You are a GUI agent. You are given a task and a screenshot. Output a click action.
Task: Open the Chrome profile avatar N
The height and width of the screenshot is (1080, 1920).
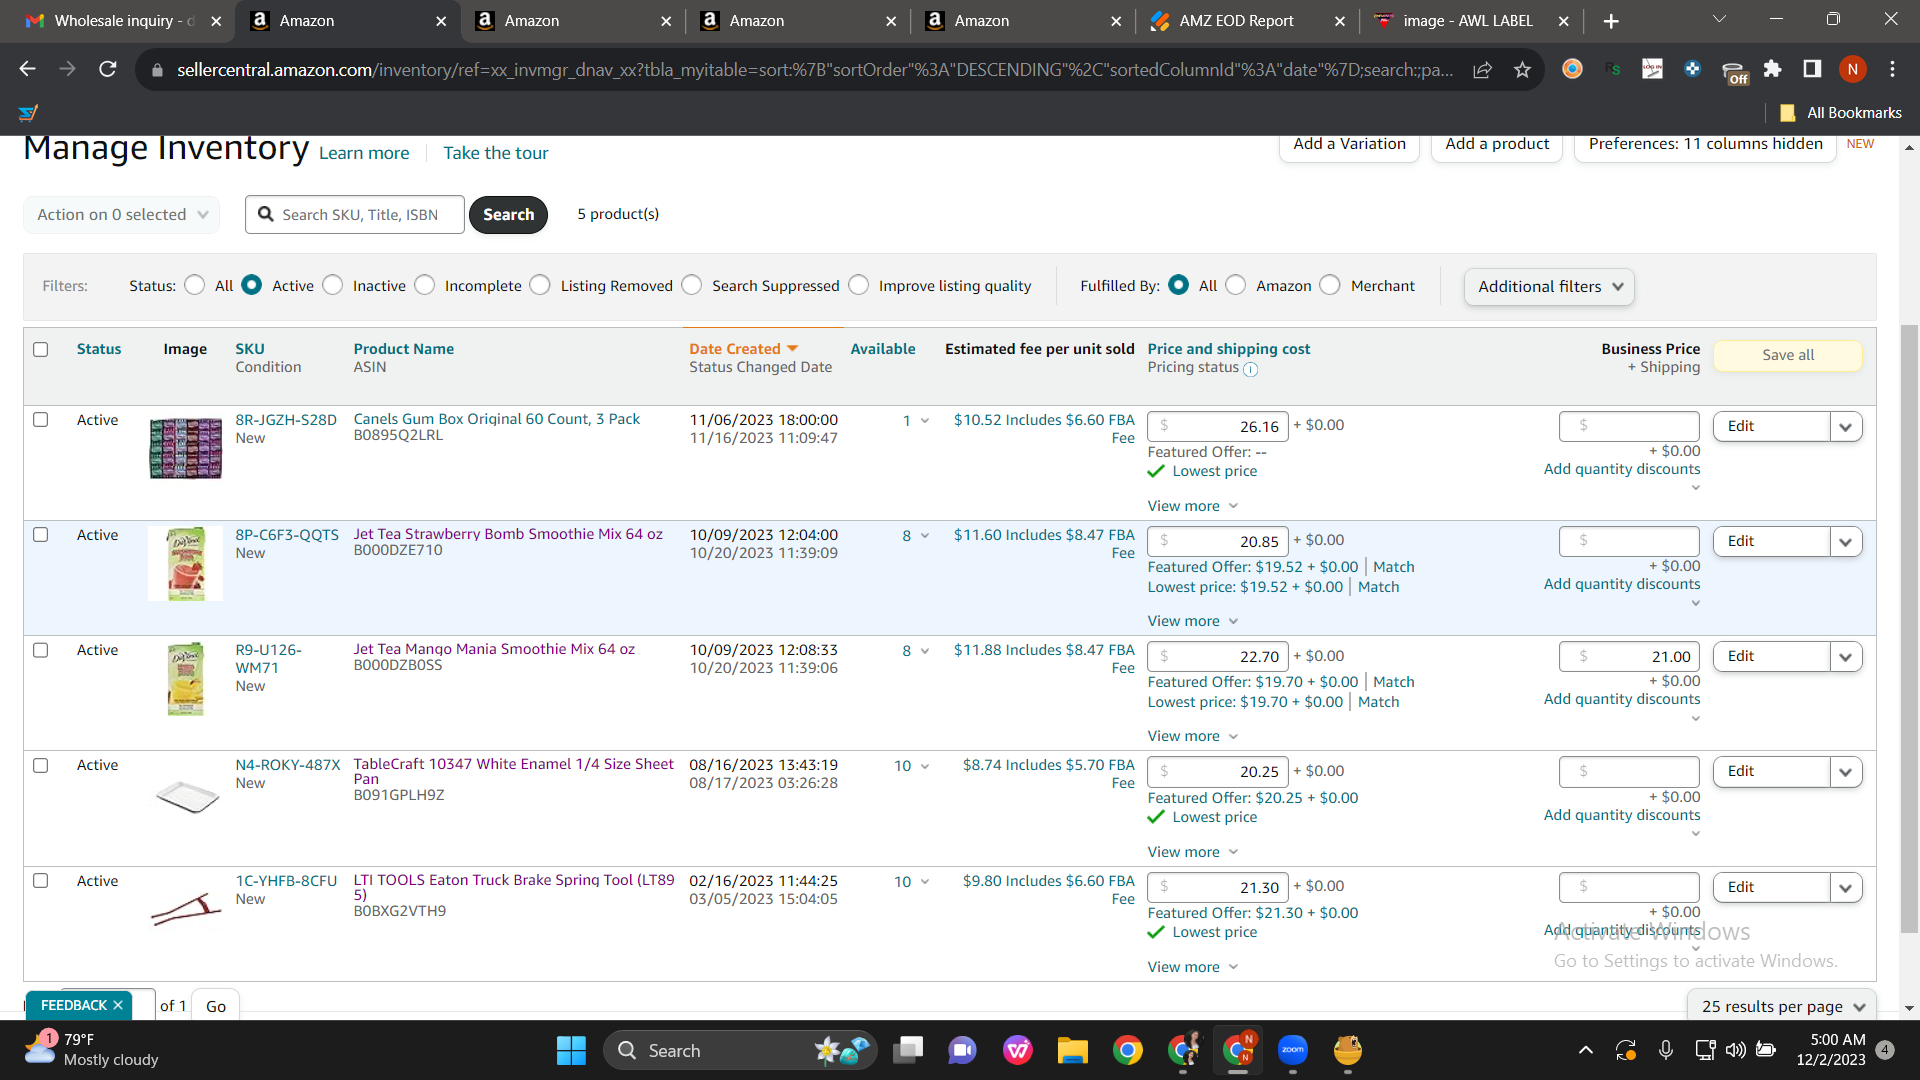[1852, 69]
